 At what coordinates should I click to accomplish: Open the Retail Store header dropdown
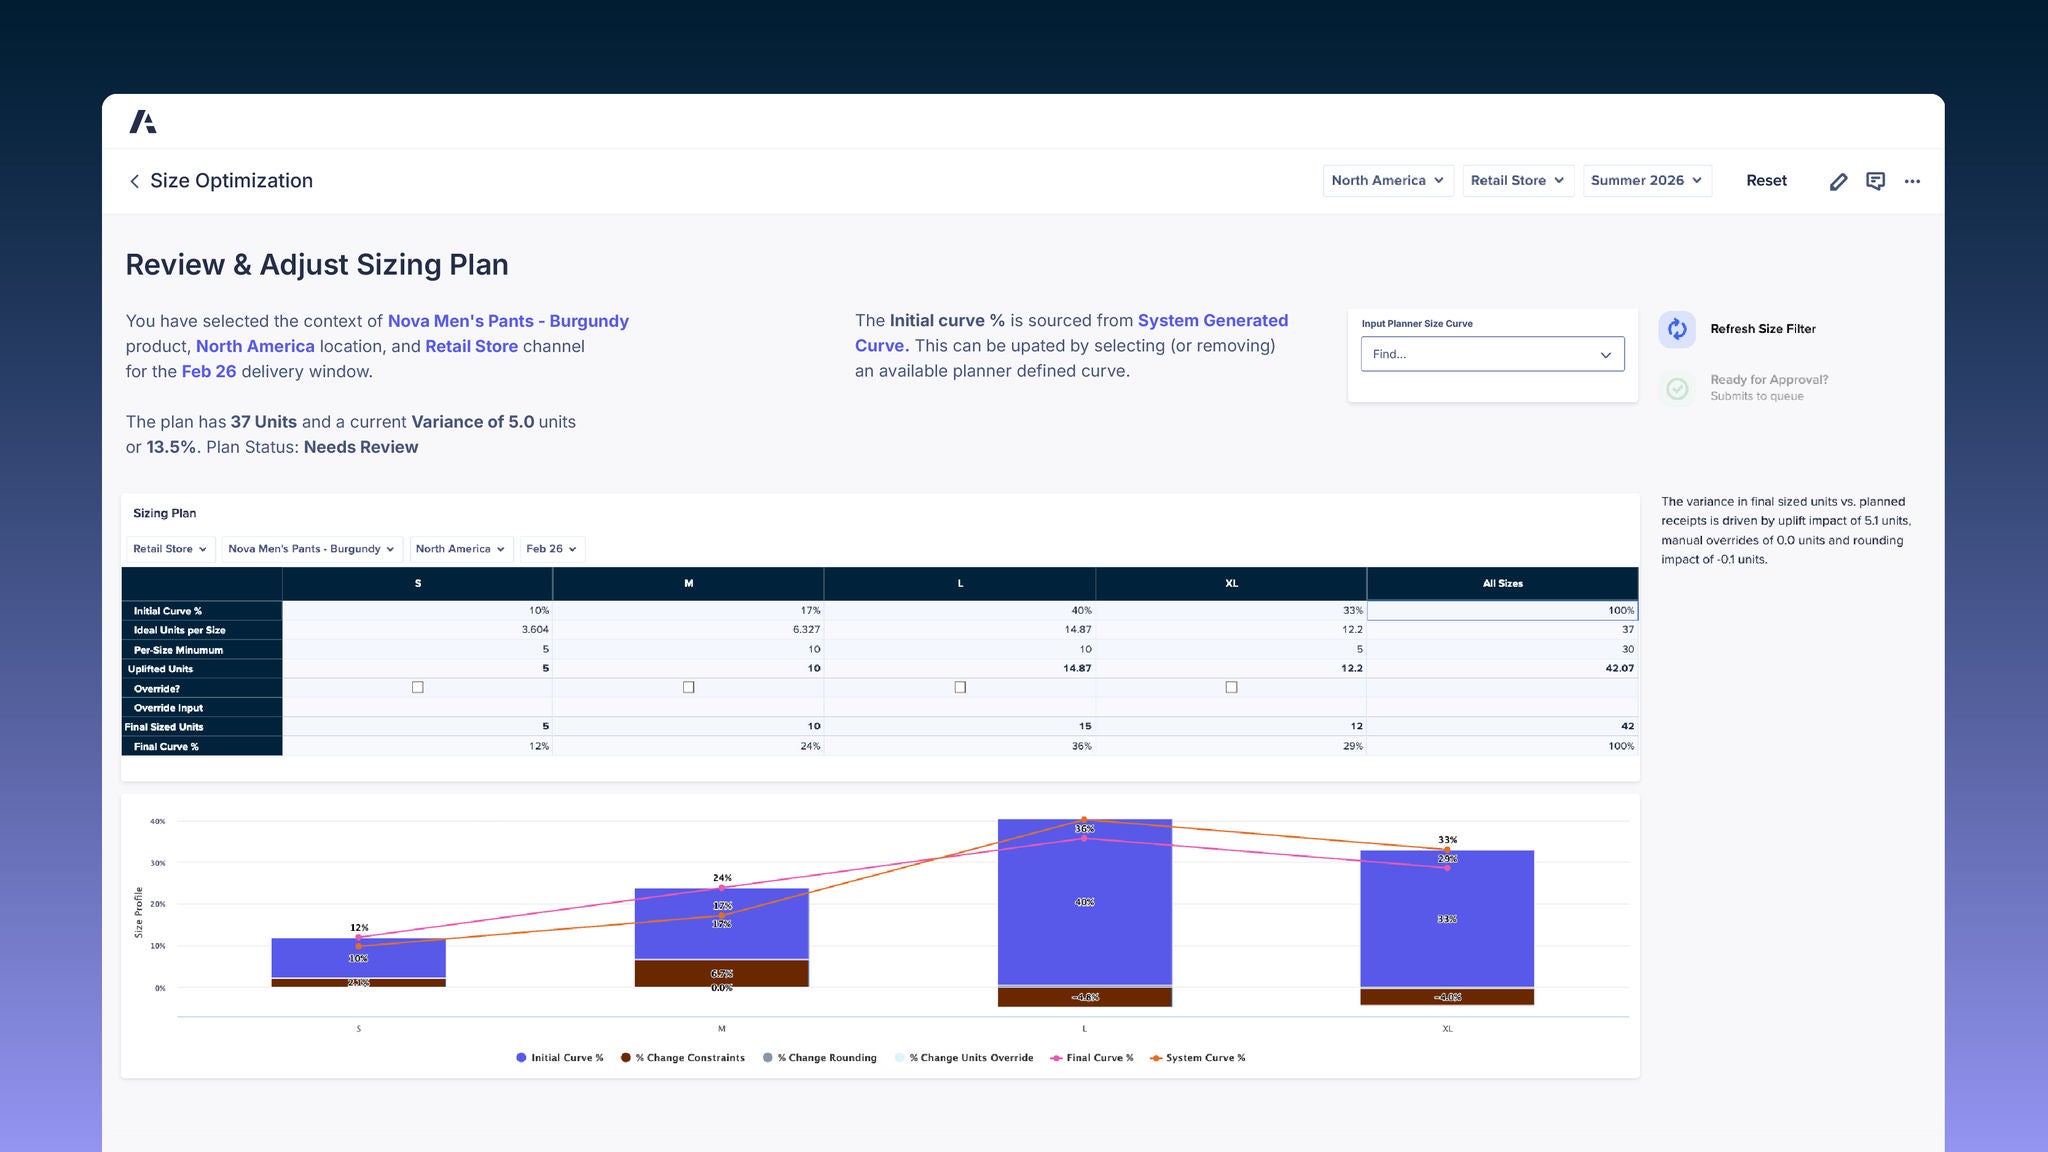point(1518,181)
